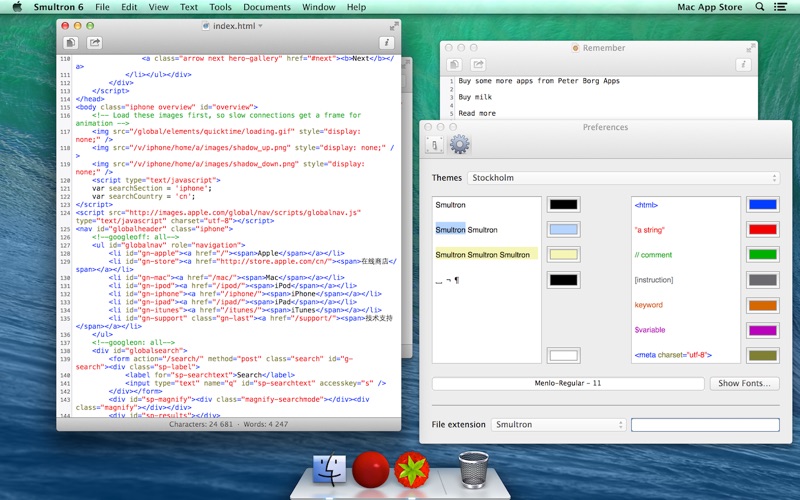The width and height of the screenshot is (800, 500).
Task: Click the yellow line highlight color swatch
Action: (564, 255)
